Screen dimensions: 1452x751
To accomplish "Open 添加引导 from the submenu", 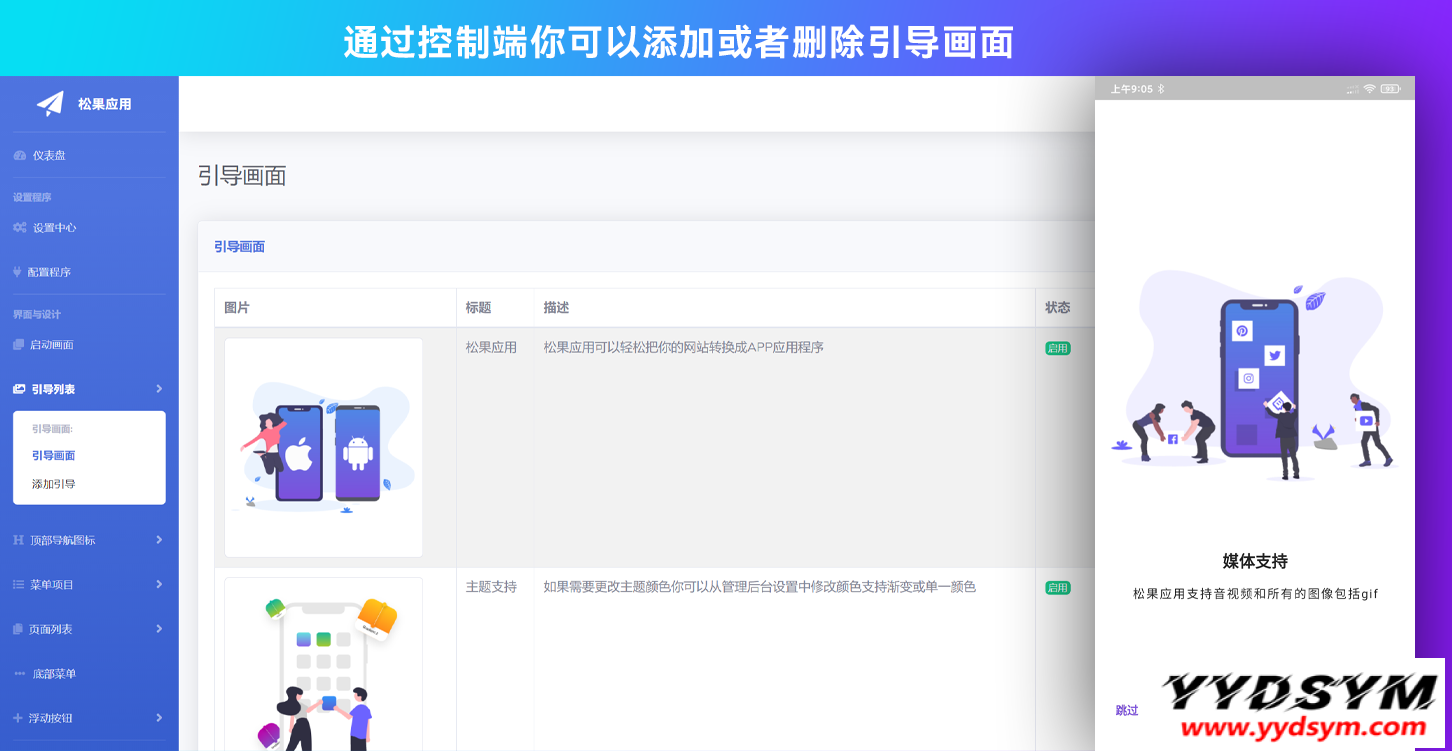I will pyautogui.click(x=53, y=484).
